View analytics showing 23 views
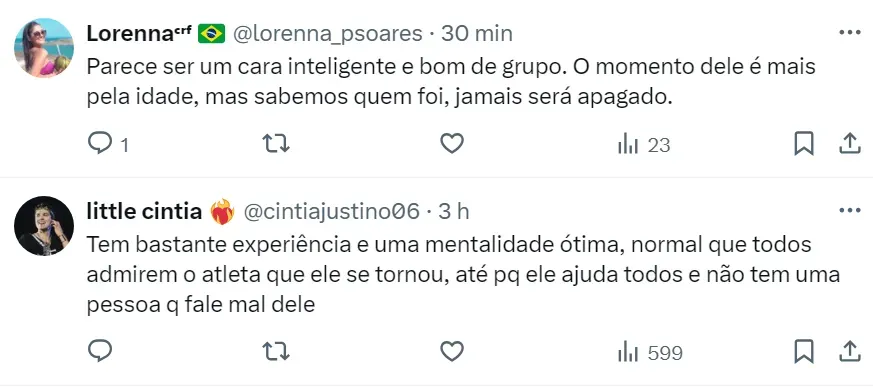This screenshot has height=392, width=873. click(644, 145)
